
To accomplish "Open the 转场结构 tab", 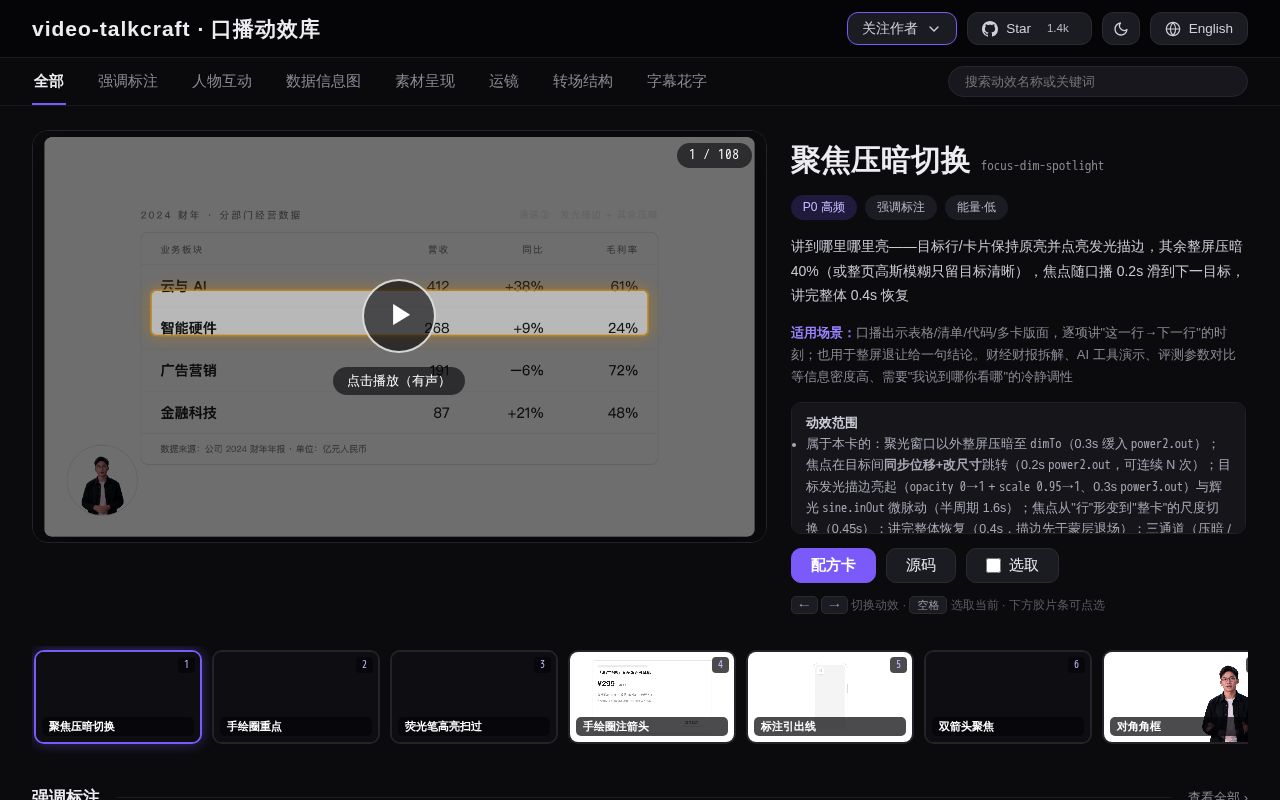I will [583, 81].
